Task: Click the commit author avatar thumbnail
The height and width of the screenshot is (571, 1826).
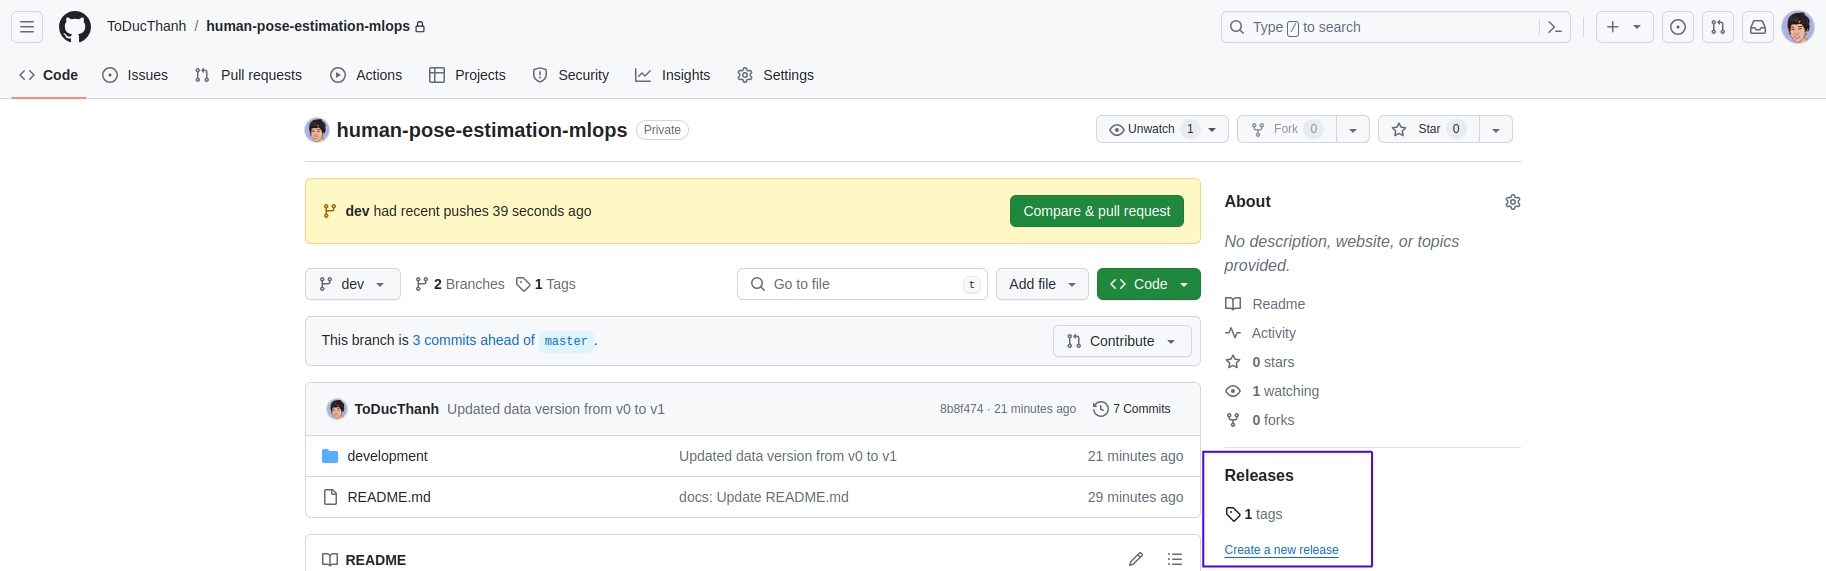Action: click(337, 409)
